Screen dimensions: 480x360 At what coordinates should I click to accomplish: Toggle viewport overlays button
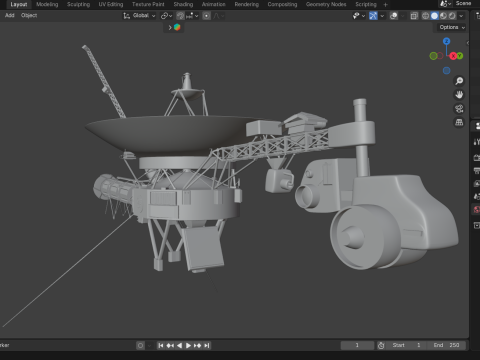(394, 16)
